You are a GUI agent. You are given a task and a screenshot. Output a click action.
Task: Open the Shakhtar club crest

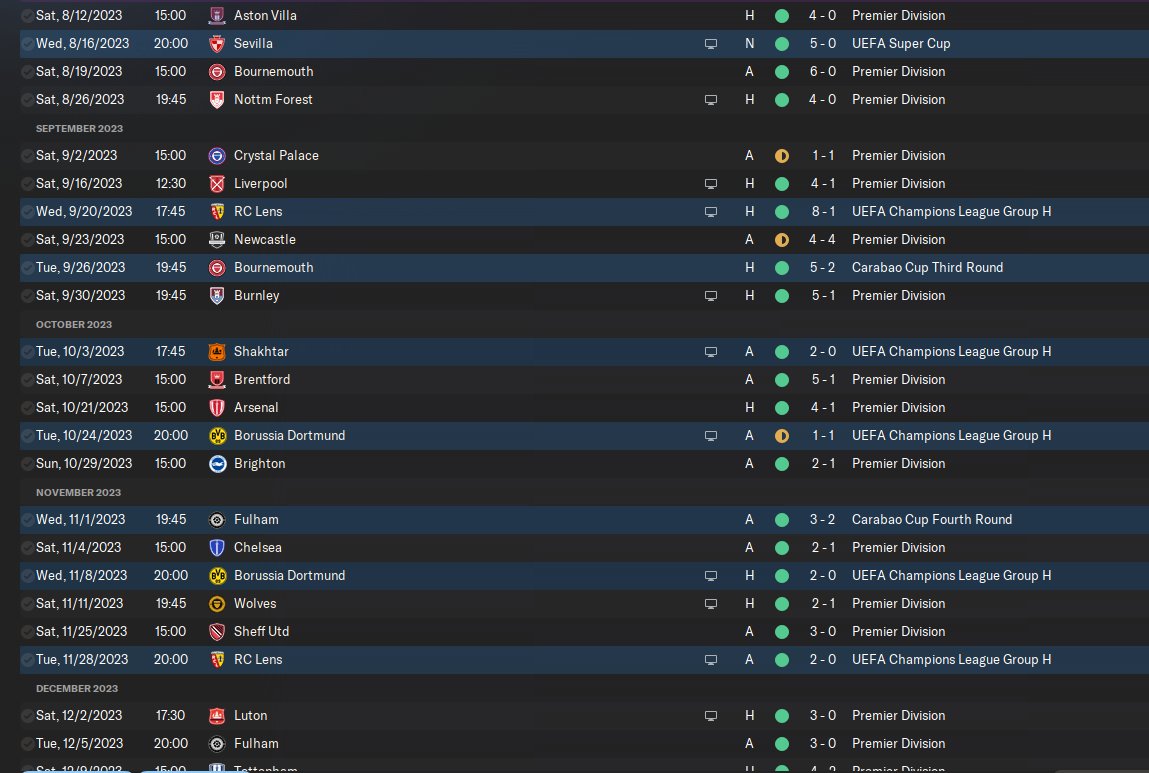217,352
